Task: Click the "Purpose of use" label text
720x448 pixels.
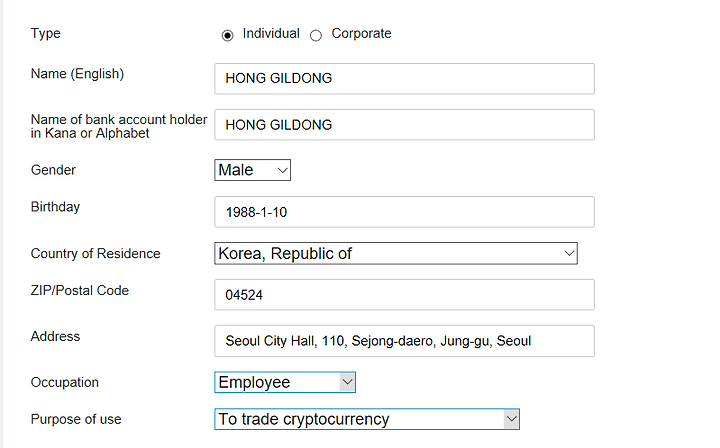Action: pyautogui.click(x=76, y=419)
